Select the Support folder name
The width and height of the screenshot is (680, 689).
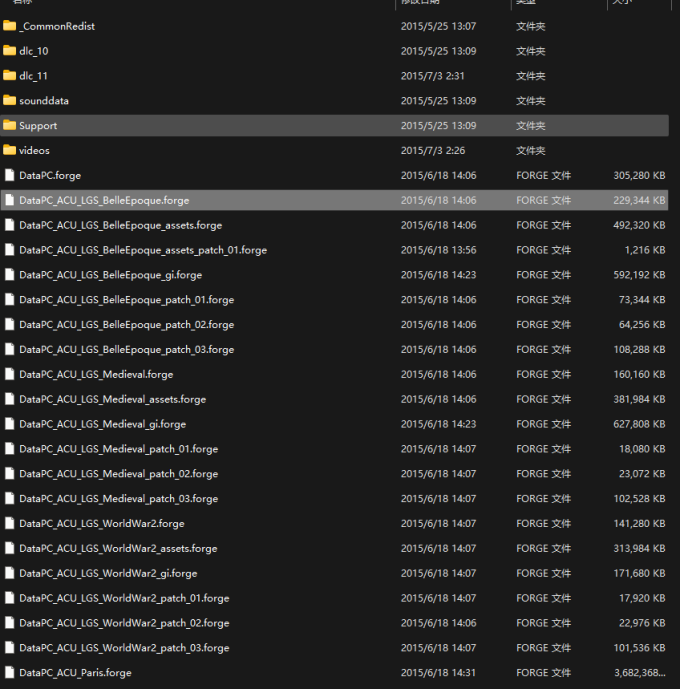click(x=38, y=126)
